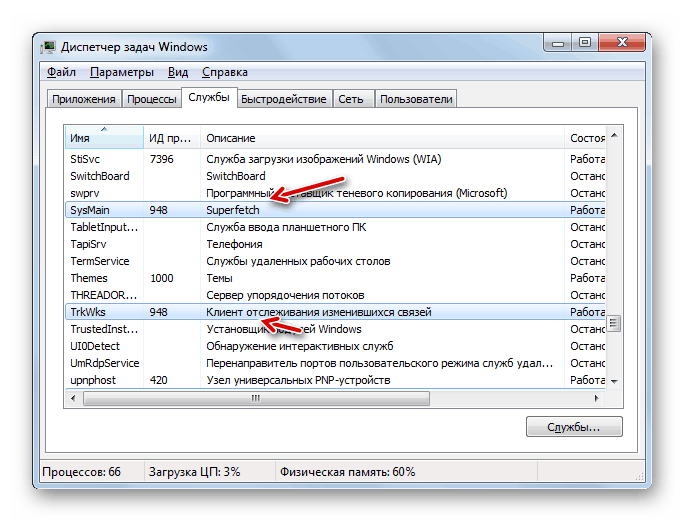This screenshot has height=522, width=685.
Task: Click the Физическая память: 60% status entry
Action: (347, 472)
